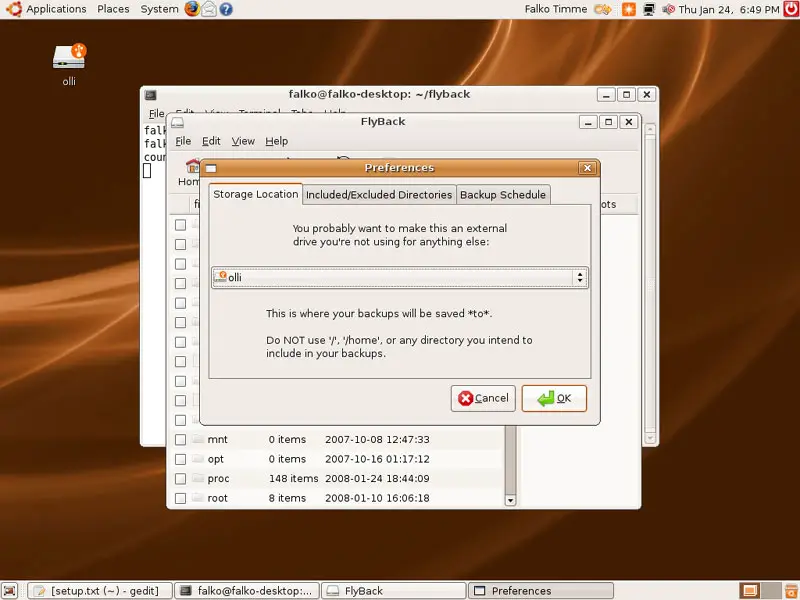Click the date 2007-10-08 12:47:33

coord(377,439)
